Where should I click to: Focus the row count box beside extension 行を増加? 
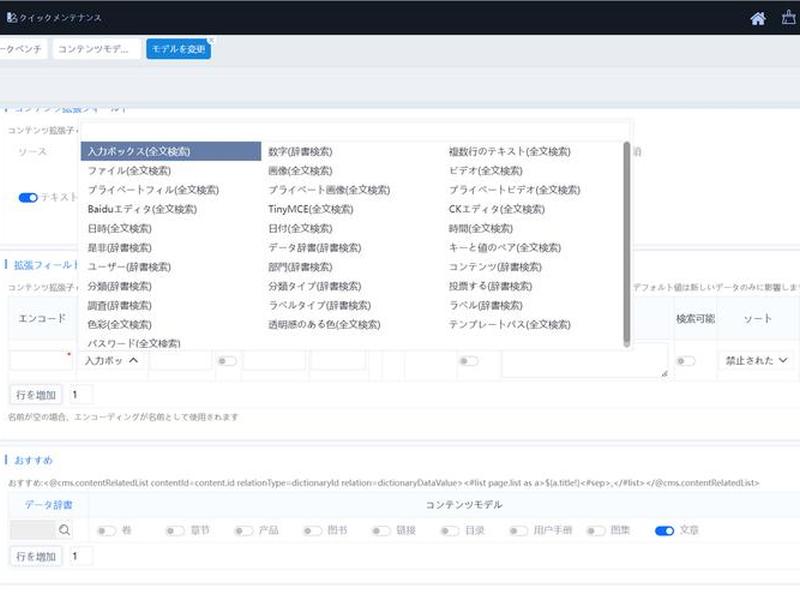(81, 395)
